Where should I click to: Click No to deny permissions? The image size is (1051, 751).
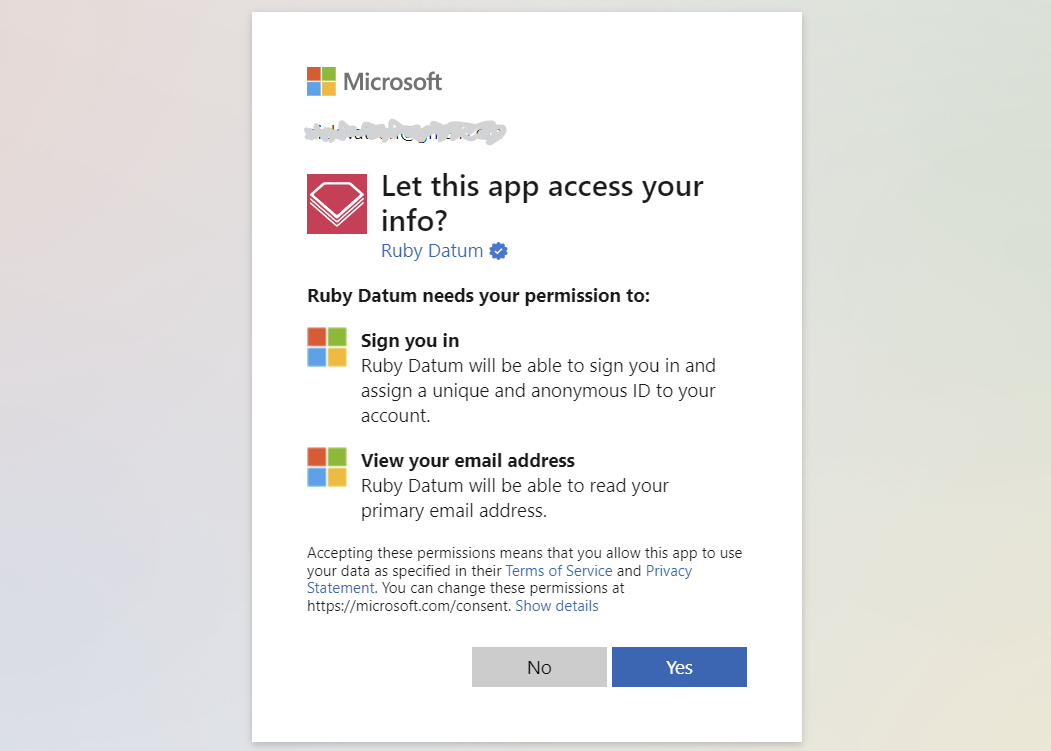coord(539,667)
